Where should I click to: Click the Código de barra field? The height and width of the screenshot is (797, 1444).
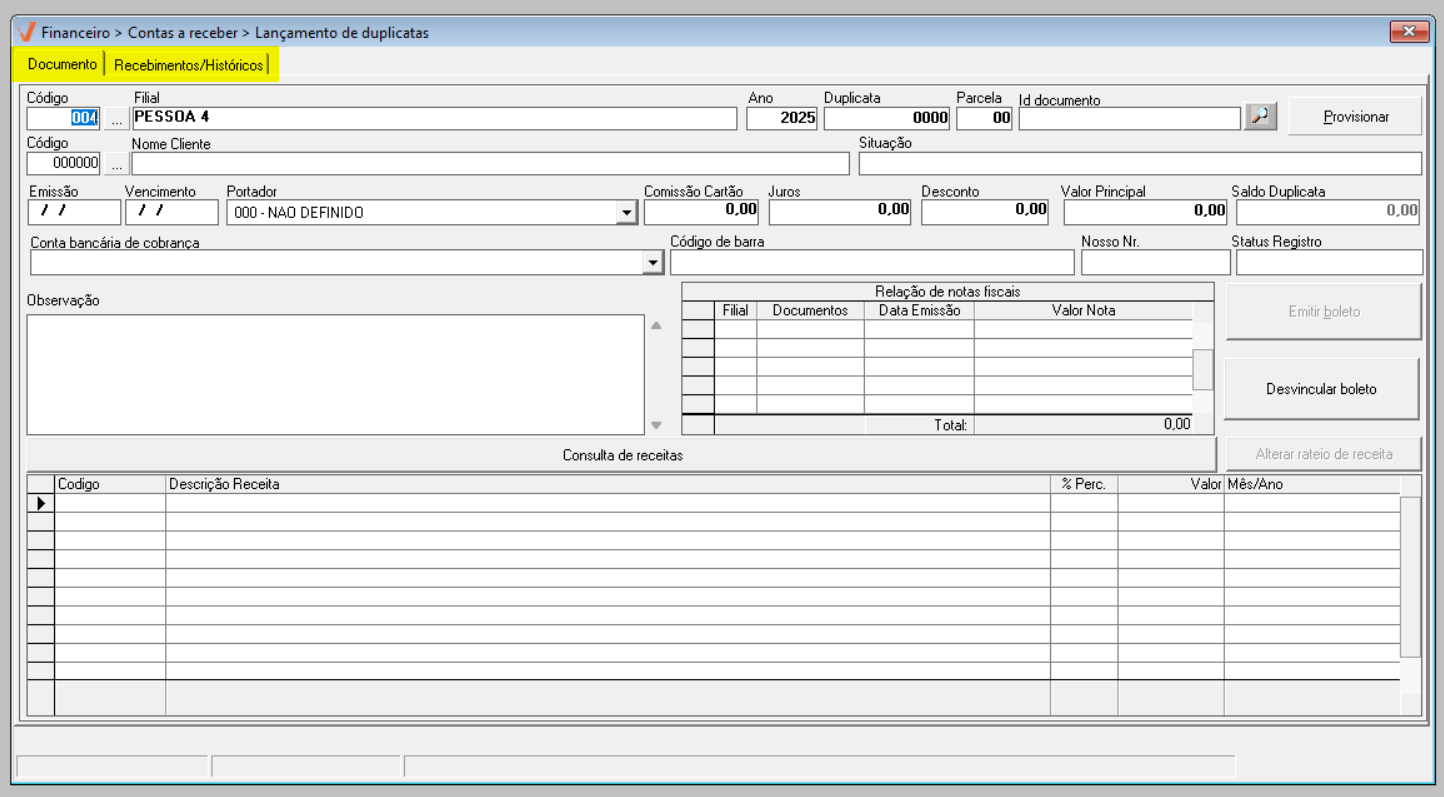[x=871, y=262]
